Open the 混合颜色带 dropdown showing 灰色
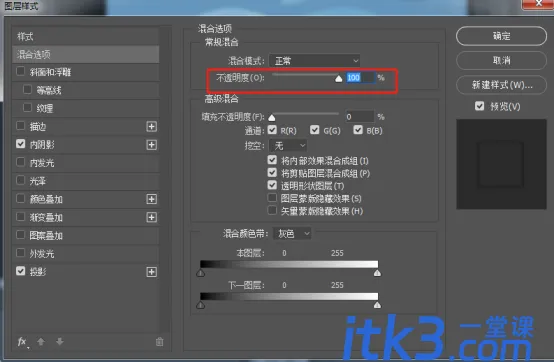This screenshot has height=362, width=554. click(292, 233)
